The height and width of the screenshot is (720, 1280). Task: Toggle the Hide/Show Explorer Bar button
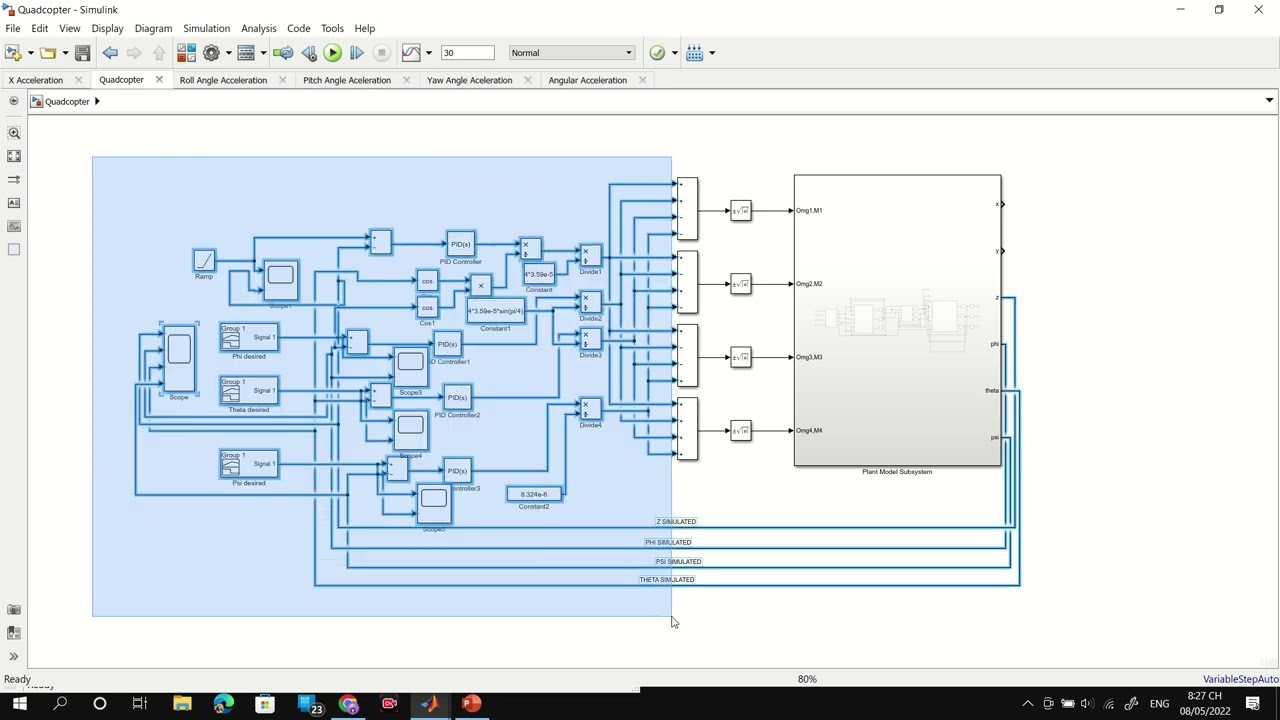(14, 101)
